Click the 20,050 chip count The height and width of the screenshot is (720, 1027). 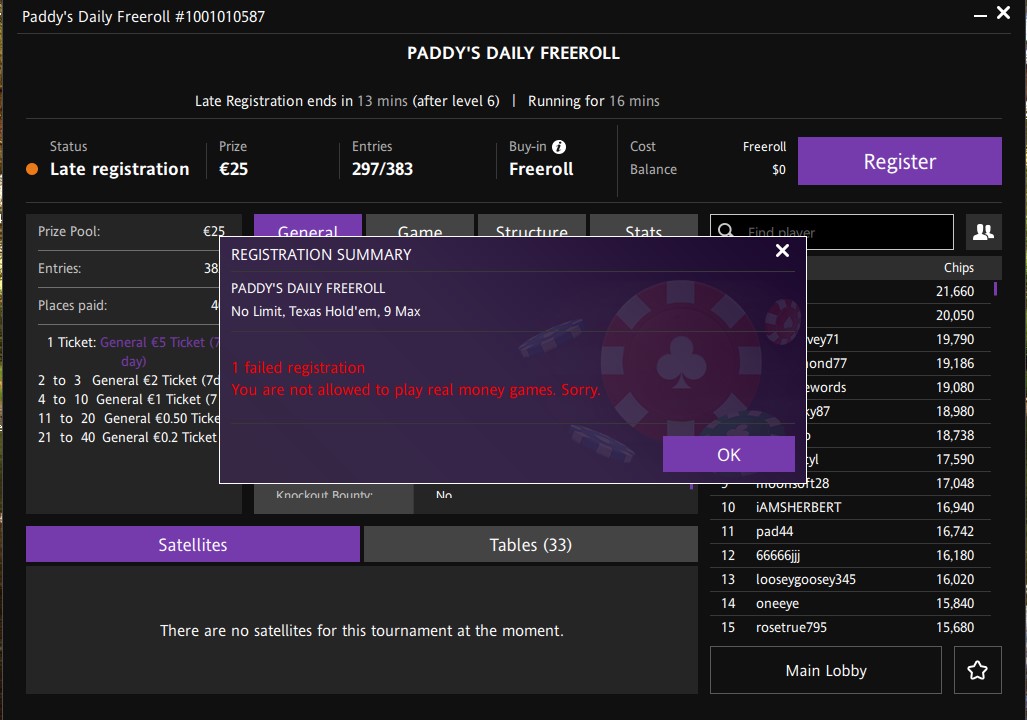[954, 315]
